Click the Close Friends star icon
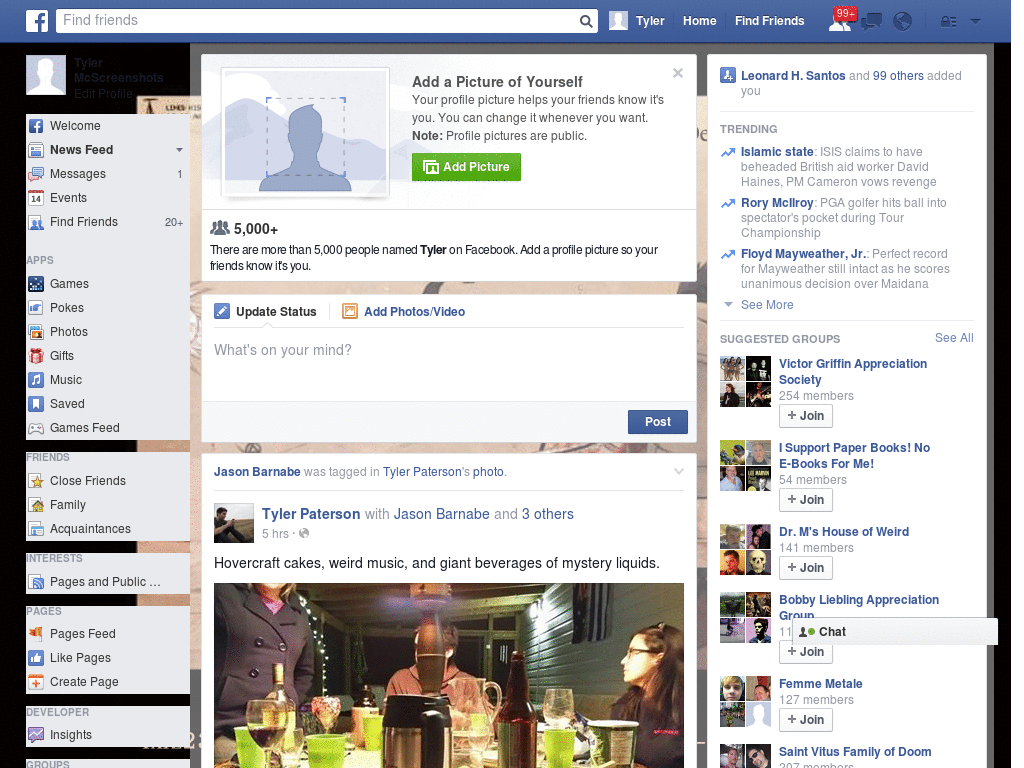The width and height of the screenshot is (1024, 768). coord(36,481)
